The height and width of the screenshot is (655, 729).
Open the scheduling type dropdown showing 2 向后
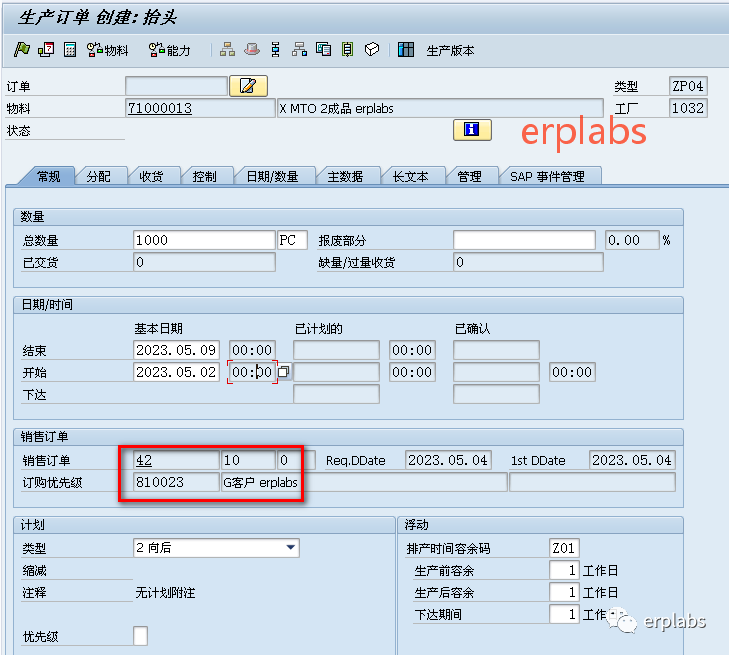pos(216,548)
